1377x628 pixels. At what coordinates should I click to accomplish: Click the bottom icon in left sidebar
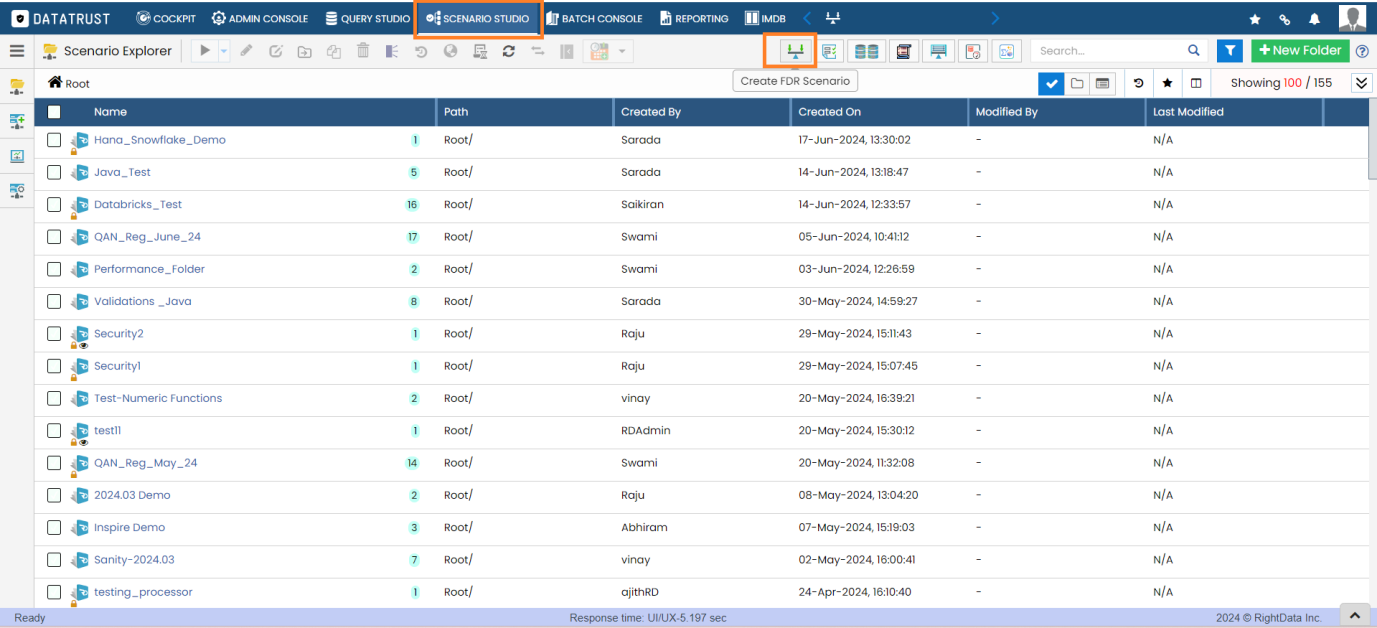[17, 190]
